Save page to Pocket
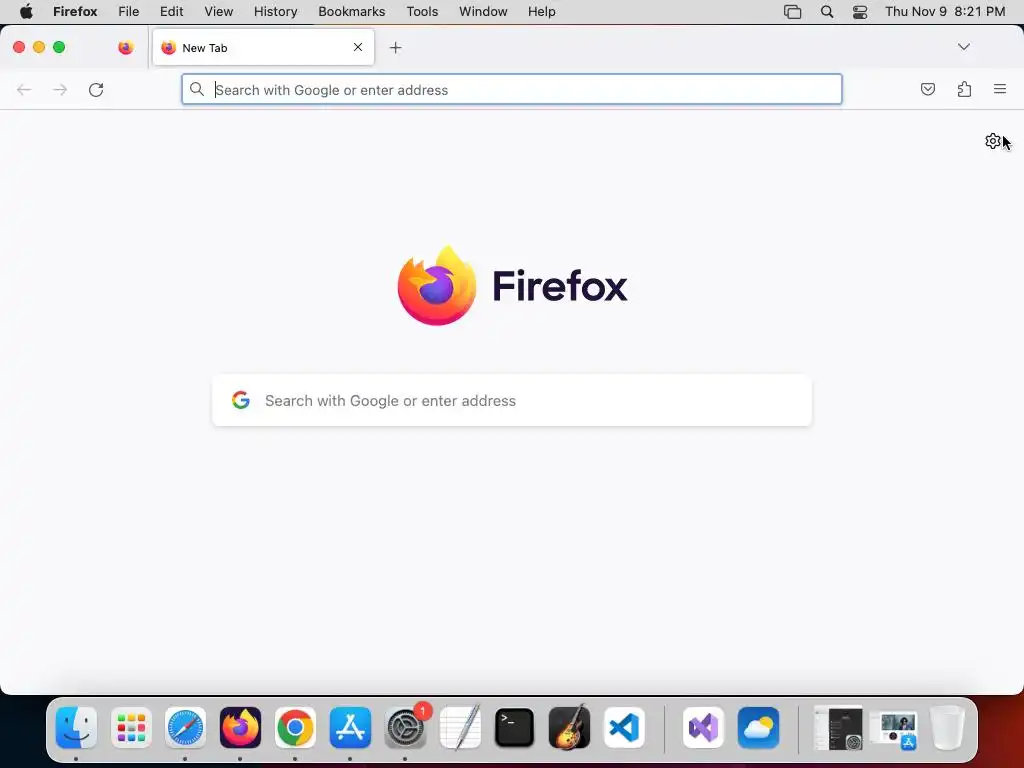 (927, 89)
